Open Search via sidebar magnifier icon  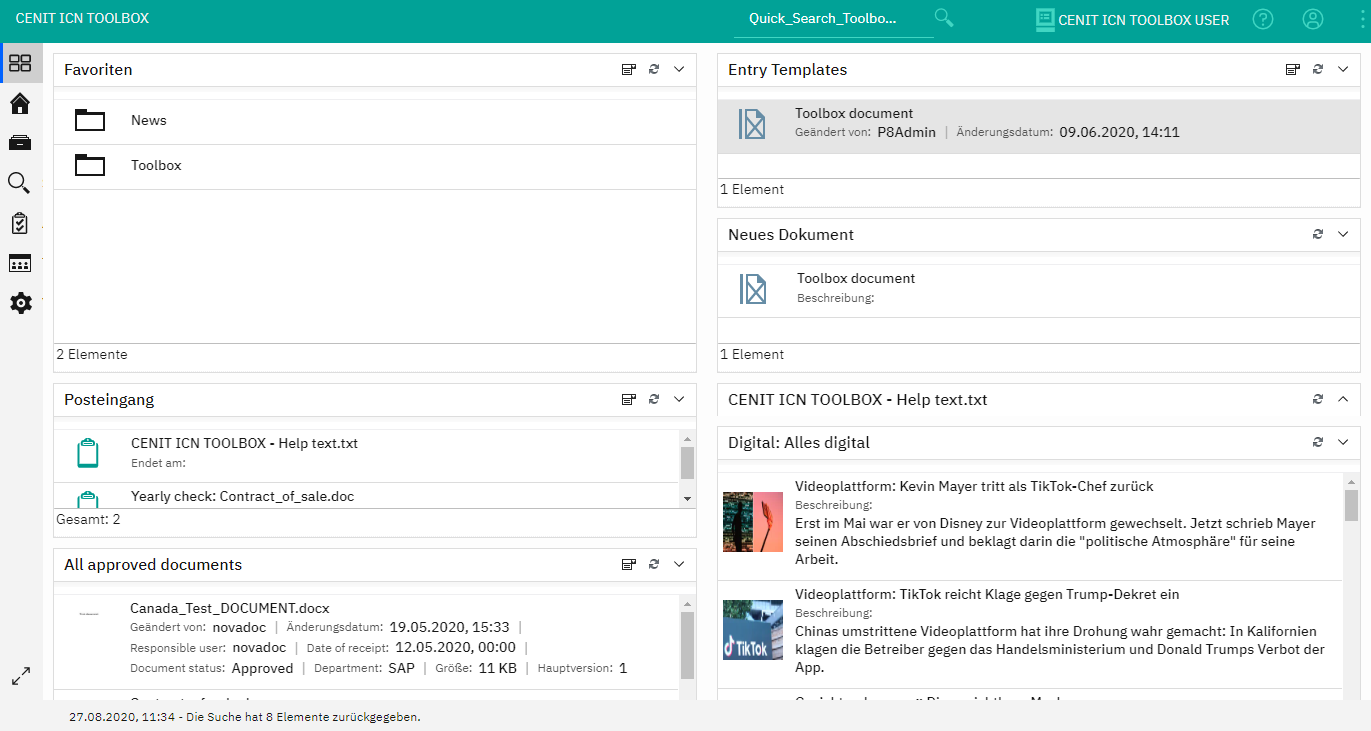pyautogui.click(x=20, y=183)
